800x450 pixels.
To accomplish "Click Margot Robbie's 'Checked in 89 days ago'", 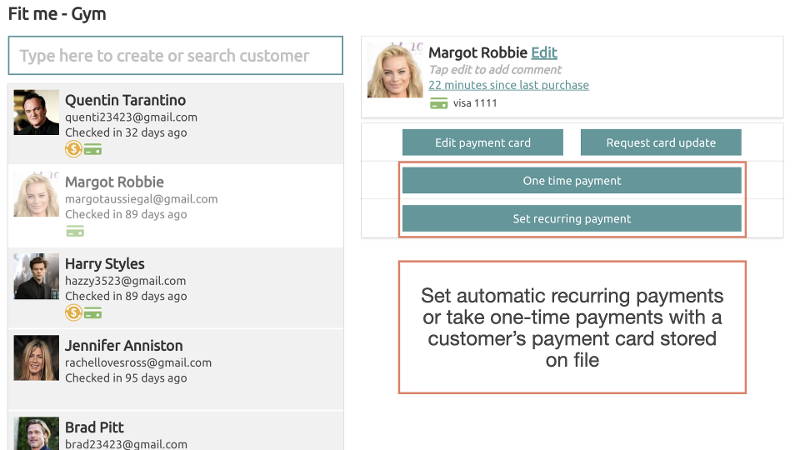I will pyautogui.click(x=126, y=214).
